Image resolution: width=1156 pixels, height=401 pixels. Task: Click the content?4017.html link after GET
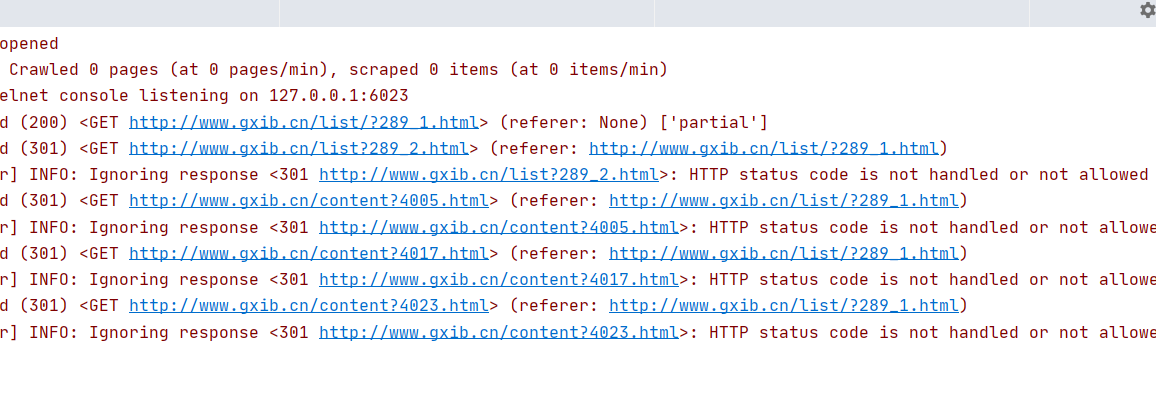(309, 253)
